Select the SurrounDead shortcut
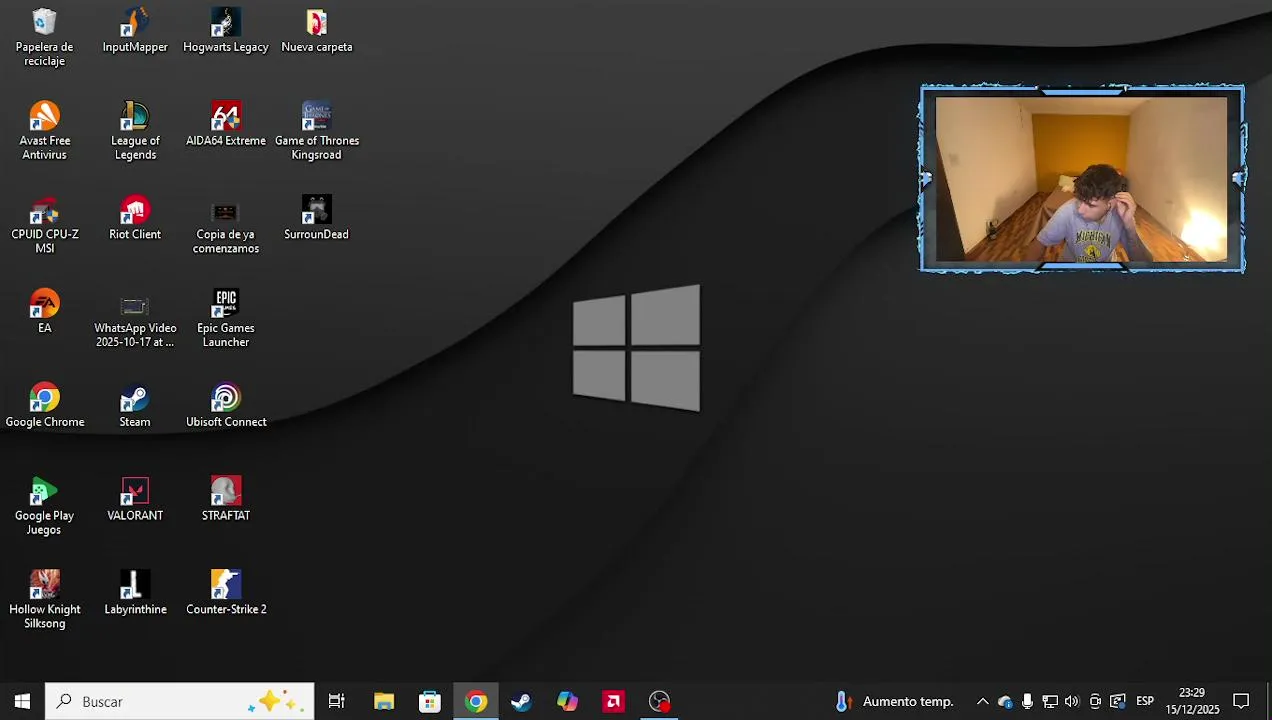 pyautogui.click(x=316, y=219)
